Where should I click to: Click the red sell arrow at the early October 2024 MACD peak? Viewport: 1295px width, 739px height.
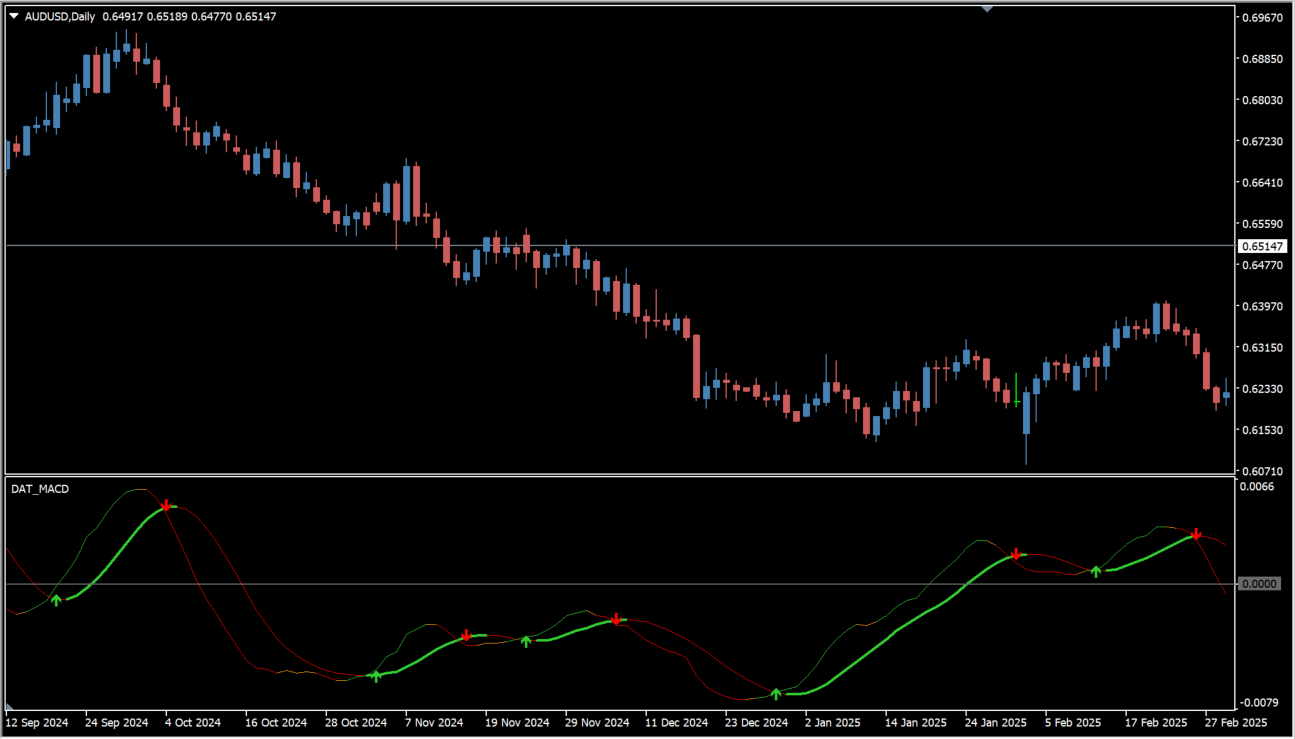coord(166,506)
